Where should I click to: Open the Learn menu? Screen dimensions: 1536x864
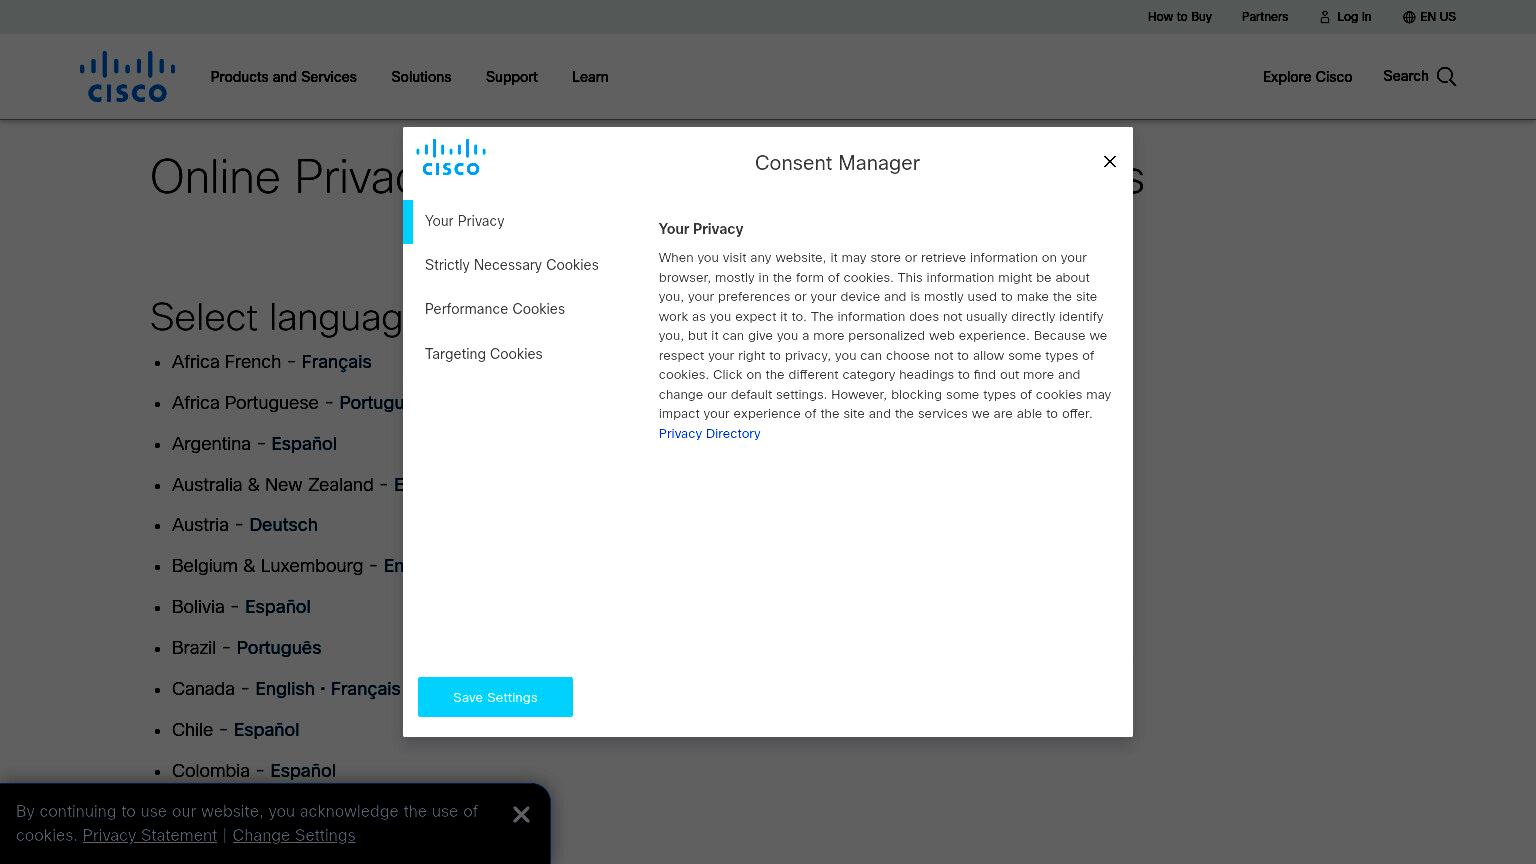pyautogui.click(x=590, y=77)
